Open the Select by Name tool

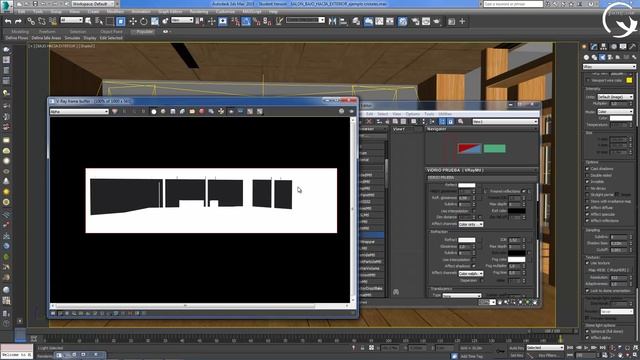point(99,21)
